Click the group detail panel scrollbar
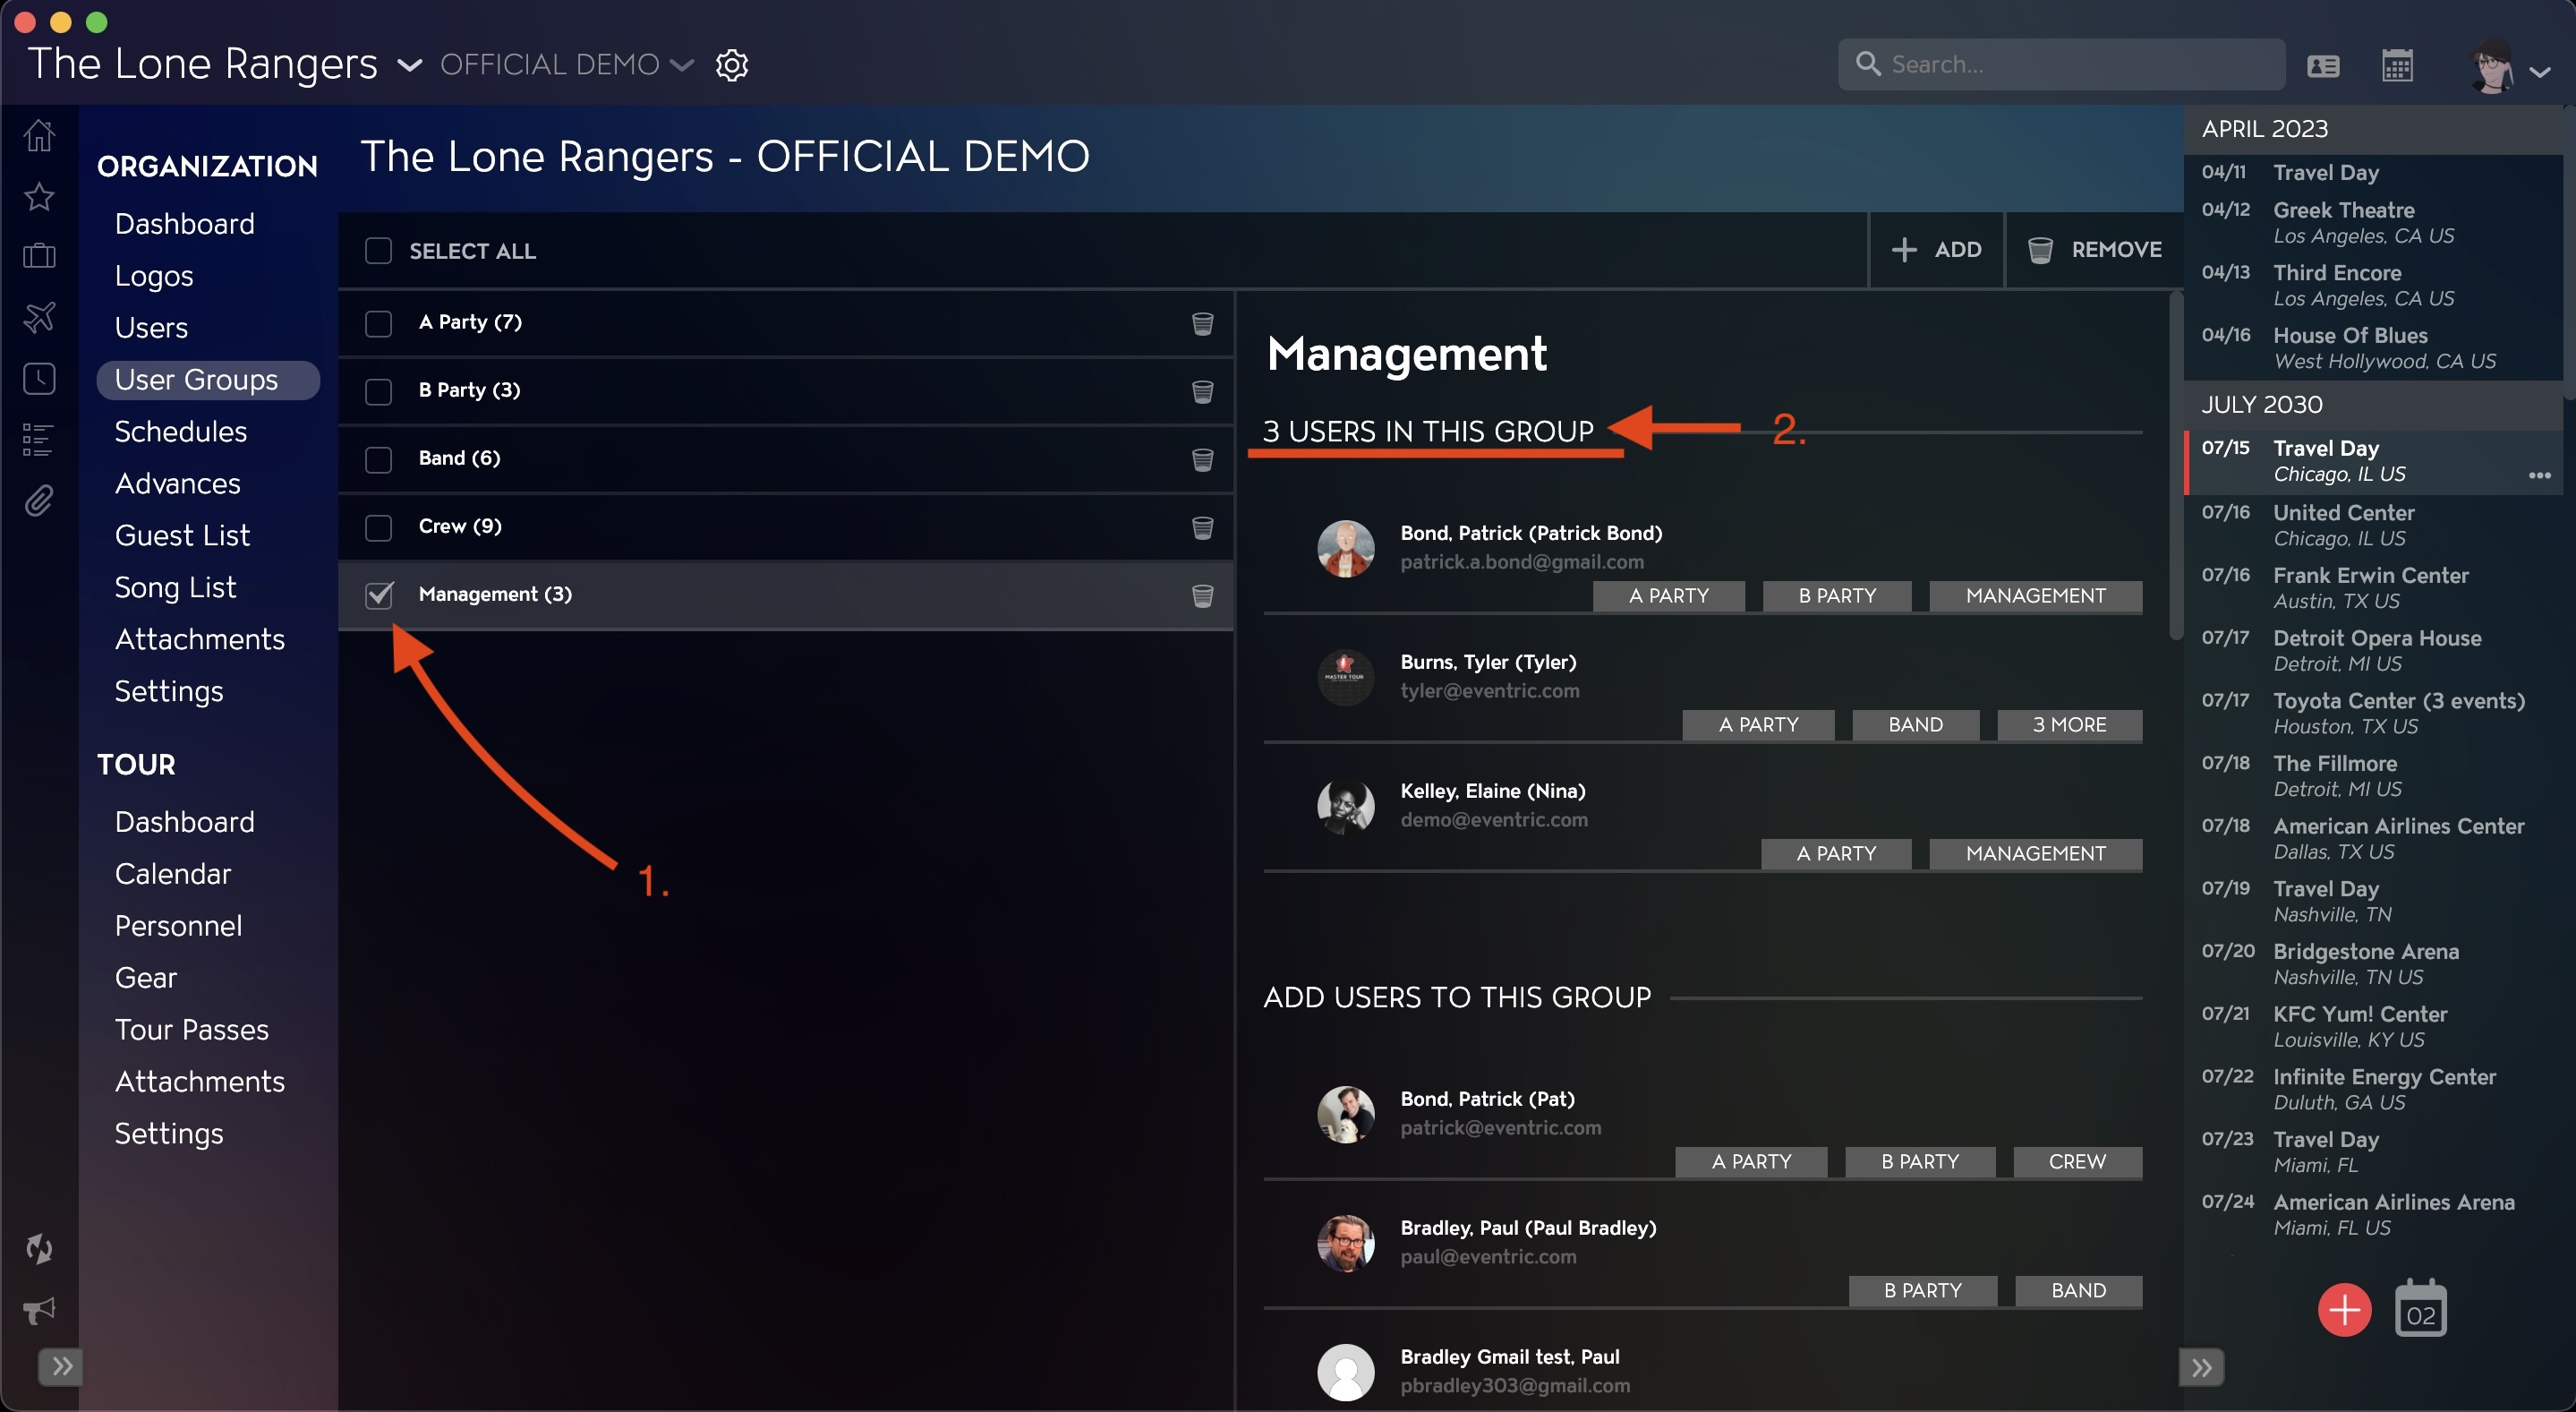Screen dimensions: 2576x1412 (2175, 465)
